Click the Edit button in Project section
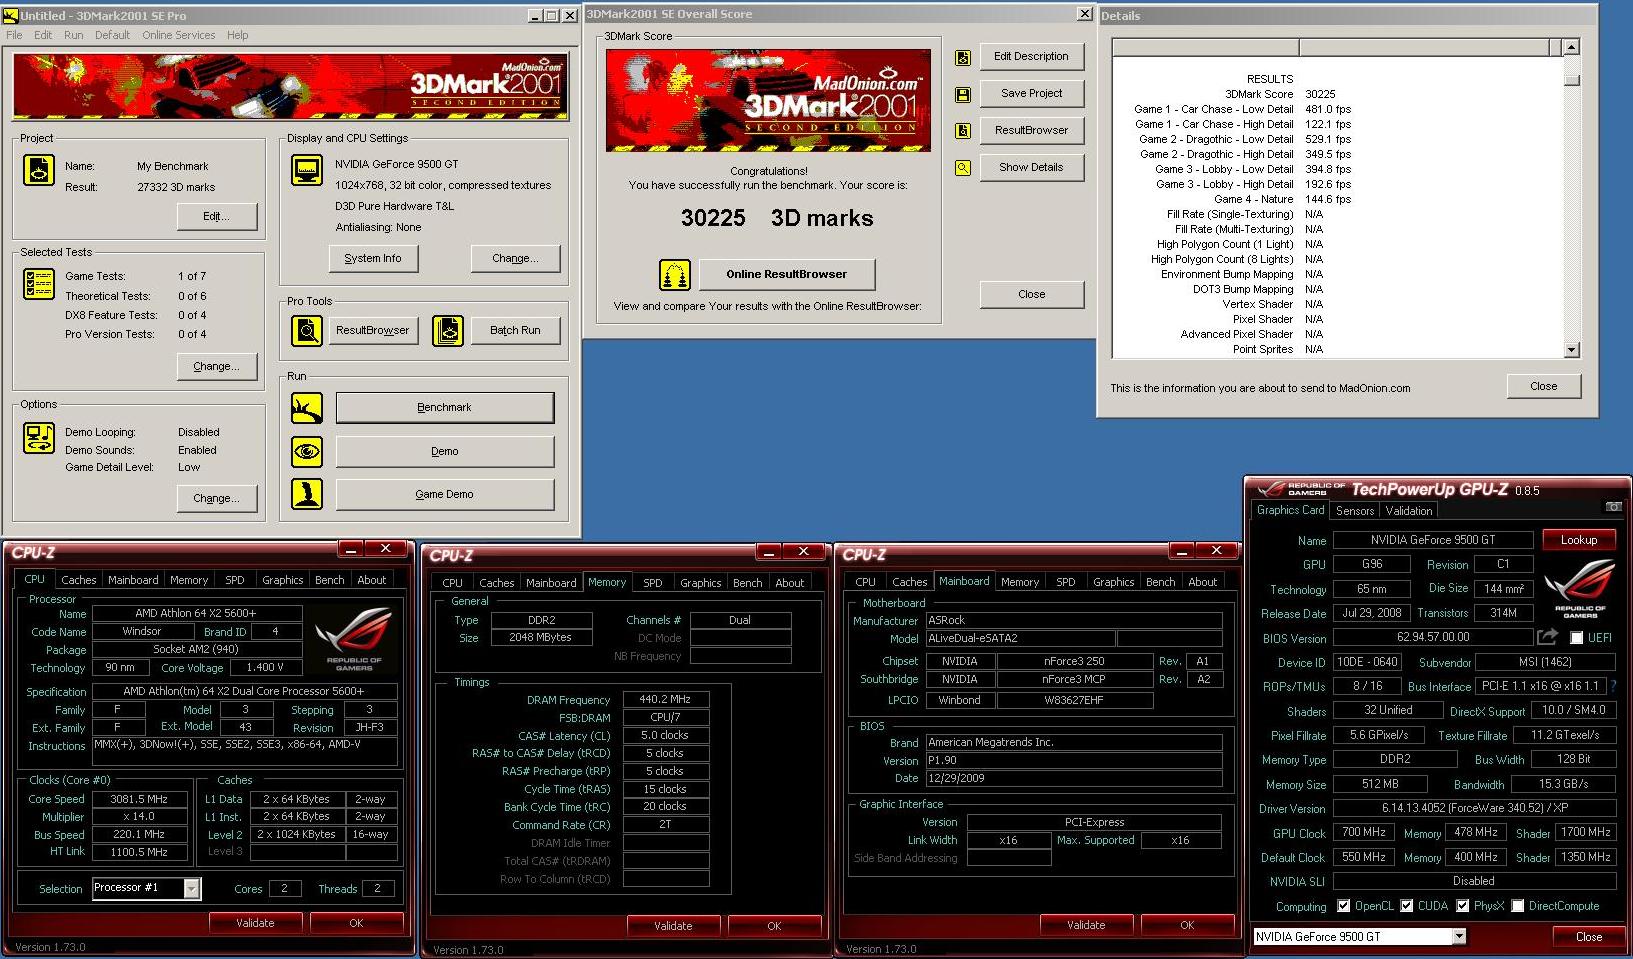This screenshot has width=1633, height=959. click(217, 216)
